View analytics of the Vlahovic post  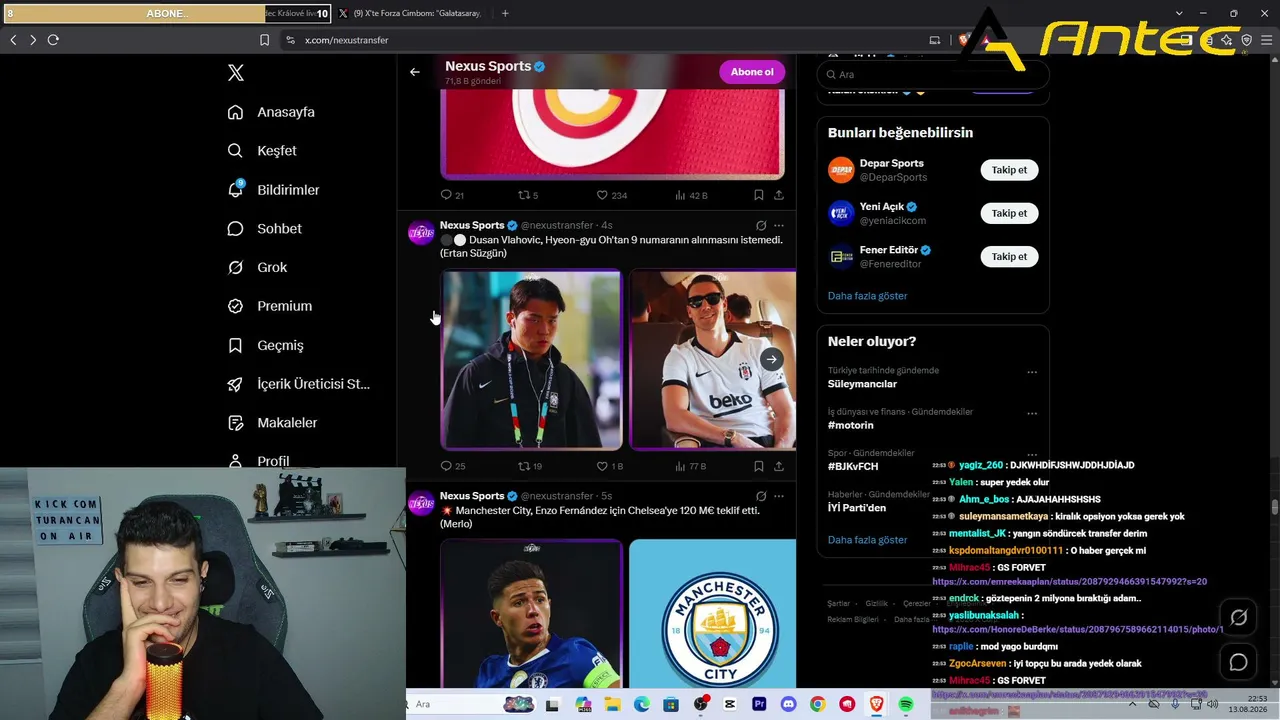click(691, 466)
